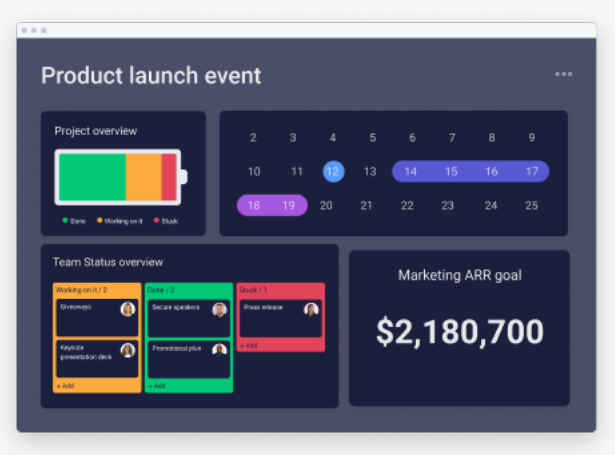Open the Promotional plan task card
Screen dimensions: 615x455
(189, 359)
